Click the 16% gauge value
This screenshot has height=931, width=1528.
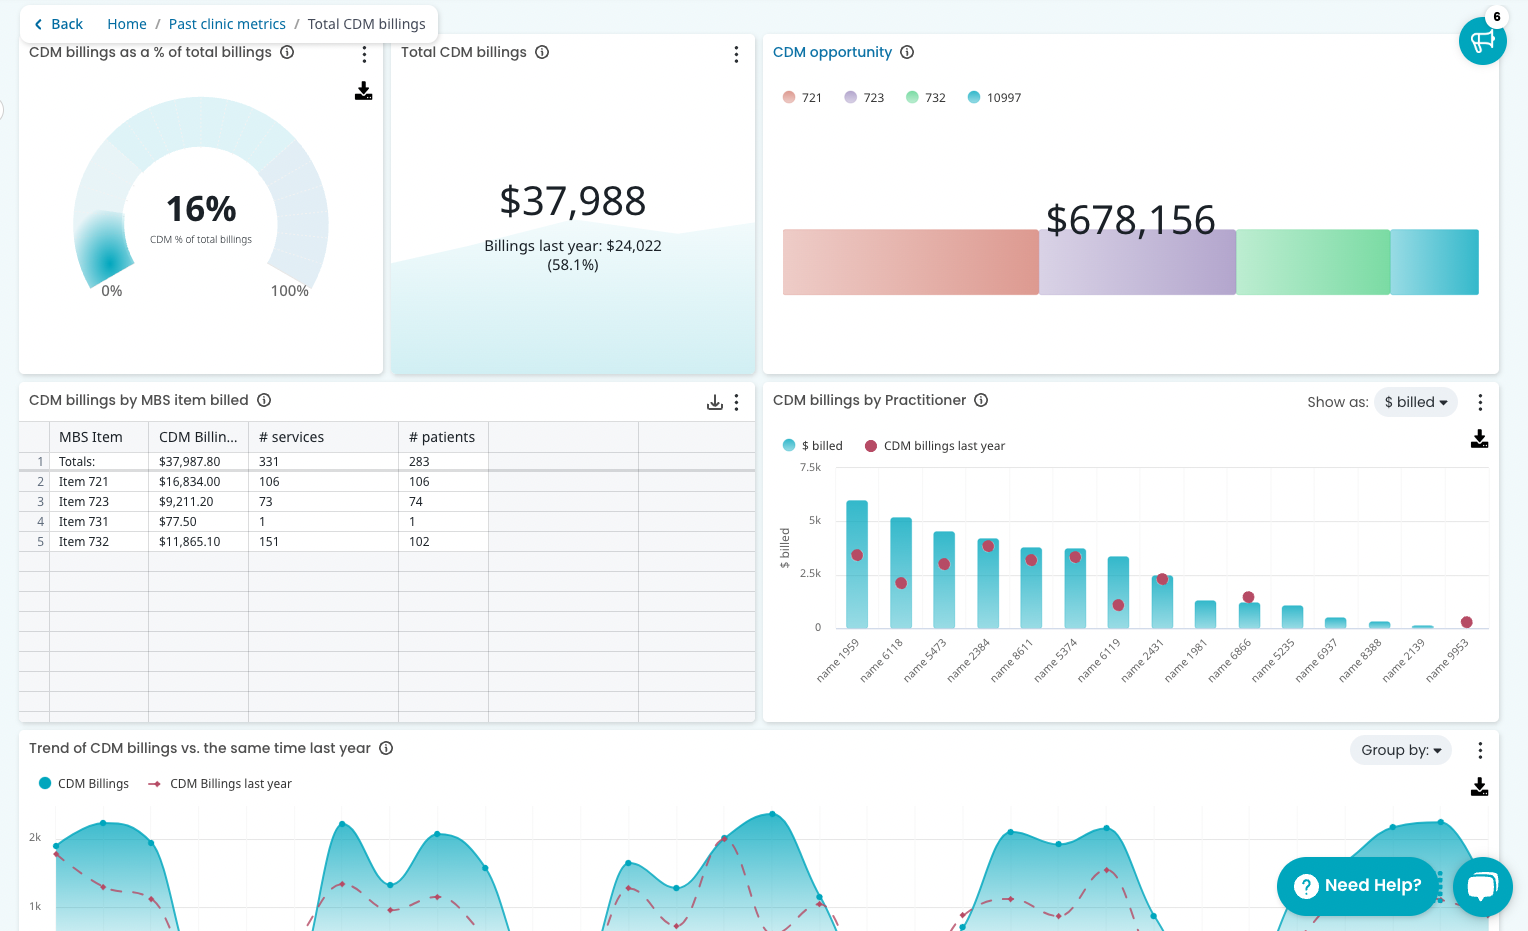201,209
